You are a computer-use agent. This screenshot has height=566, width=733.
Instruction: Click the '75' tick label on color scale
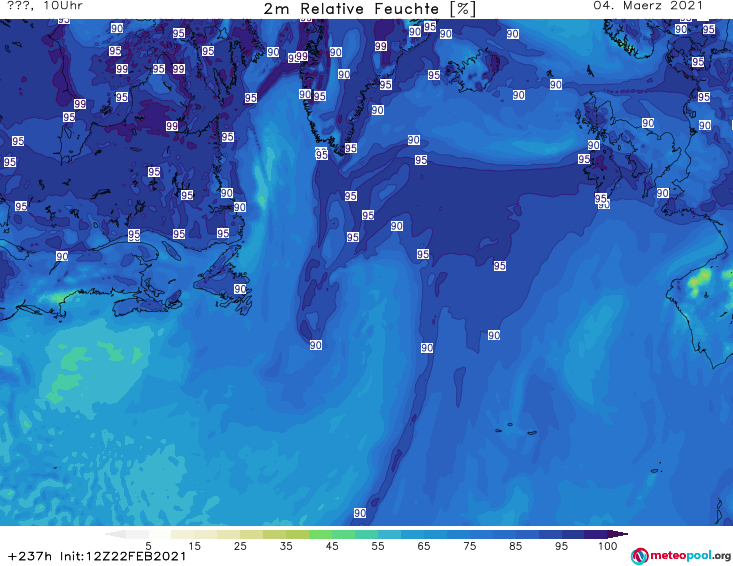pos(469,546)
